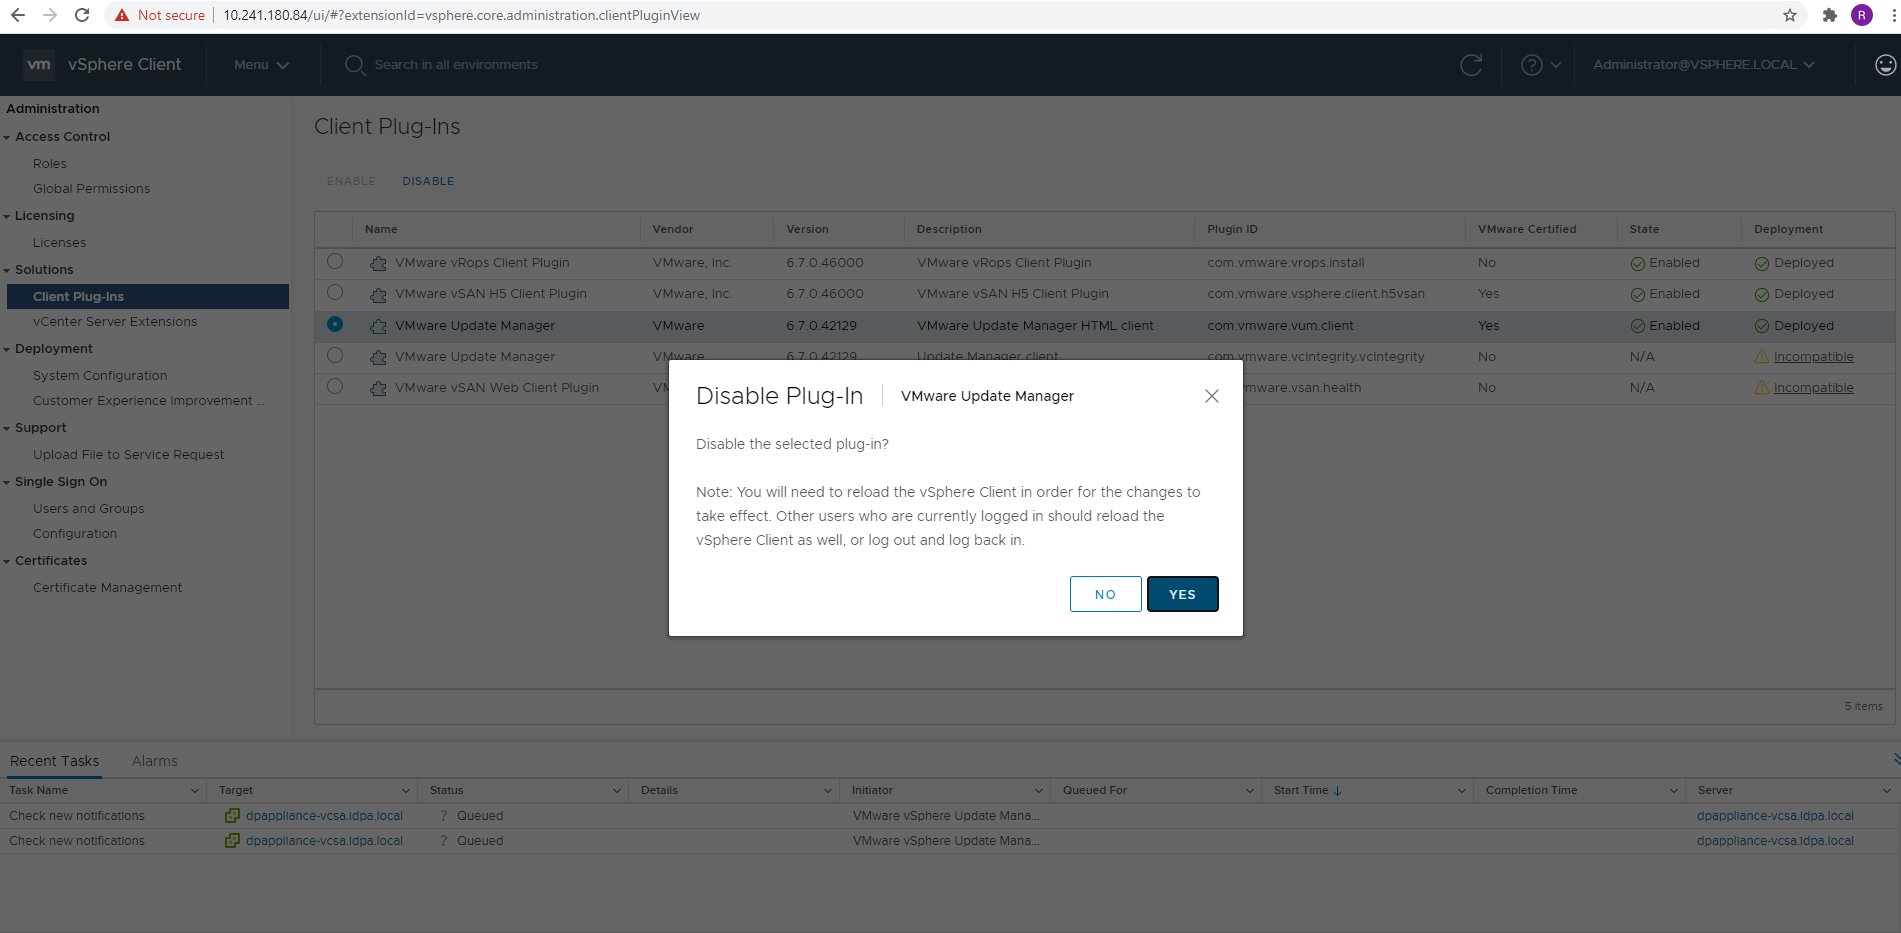Open the Administrator@VSPHERE.LOCAL user dropdown
Screen dimensions: 1901x933
coord(1703,65)
